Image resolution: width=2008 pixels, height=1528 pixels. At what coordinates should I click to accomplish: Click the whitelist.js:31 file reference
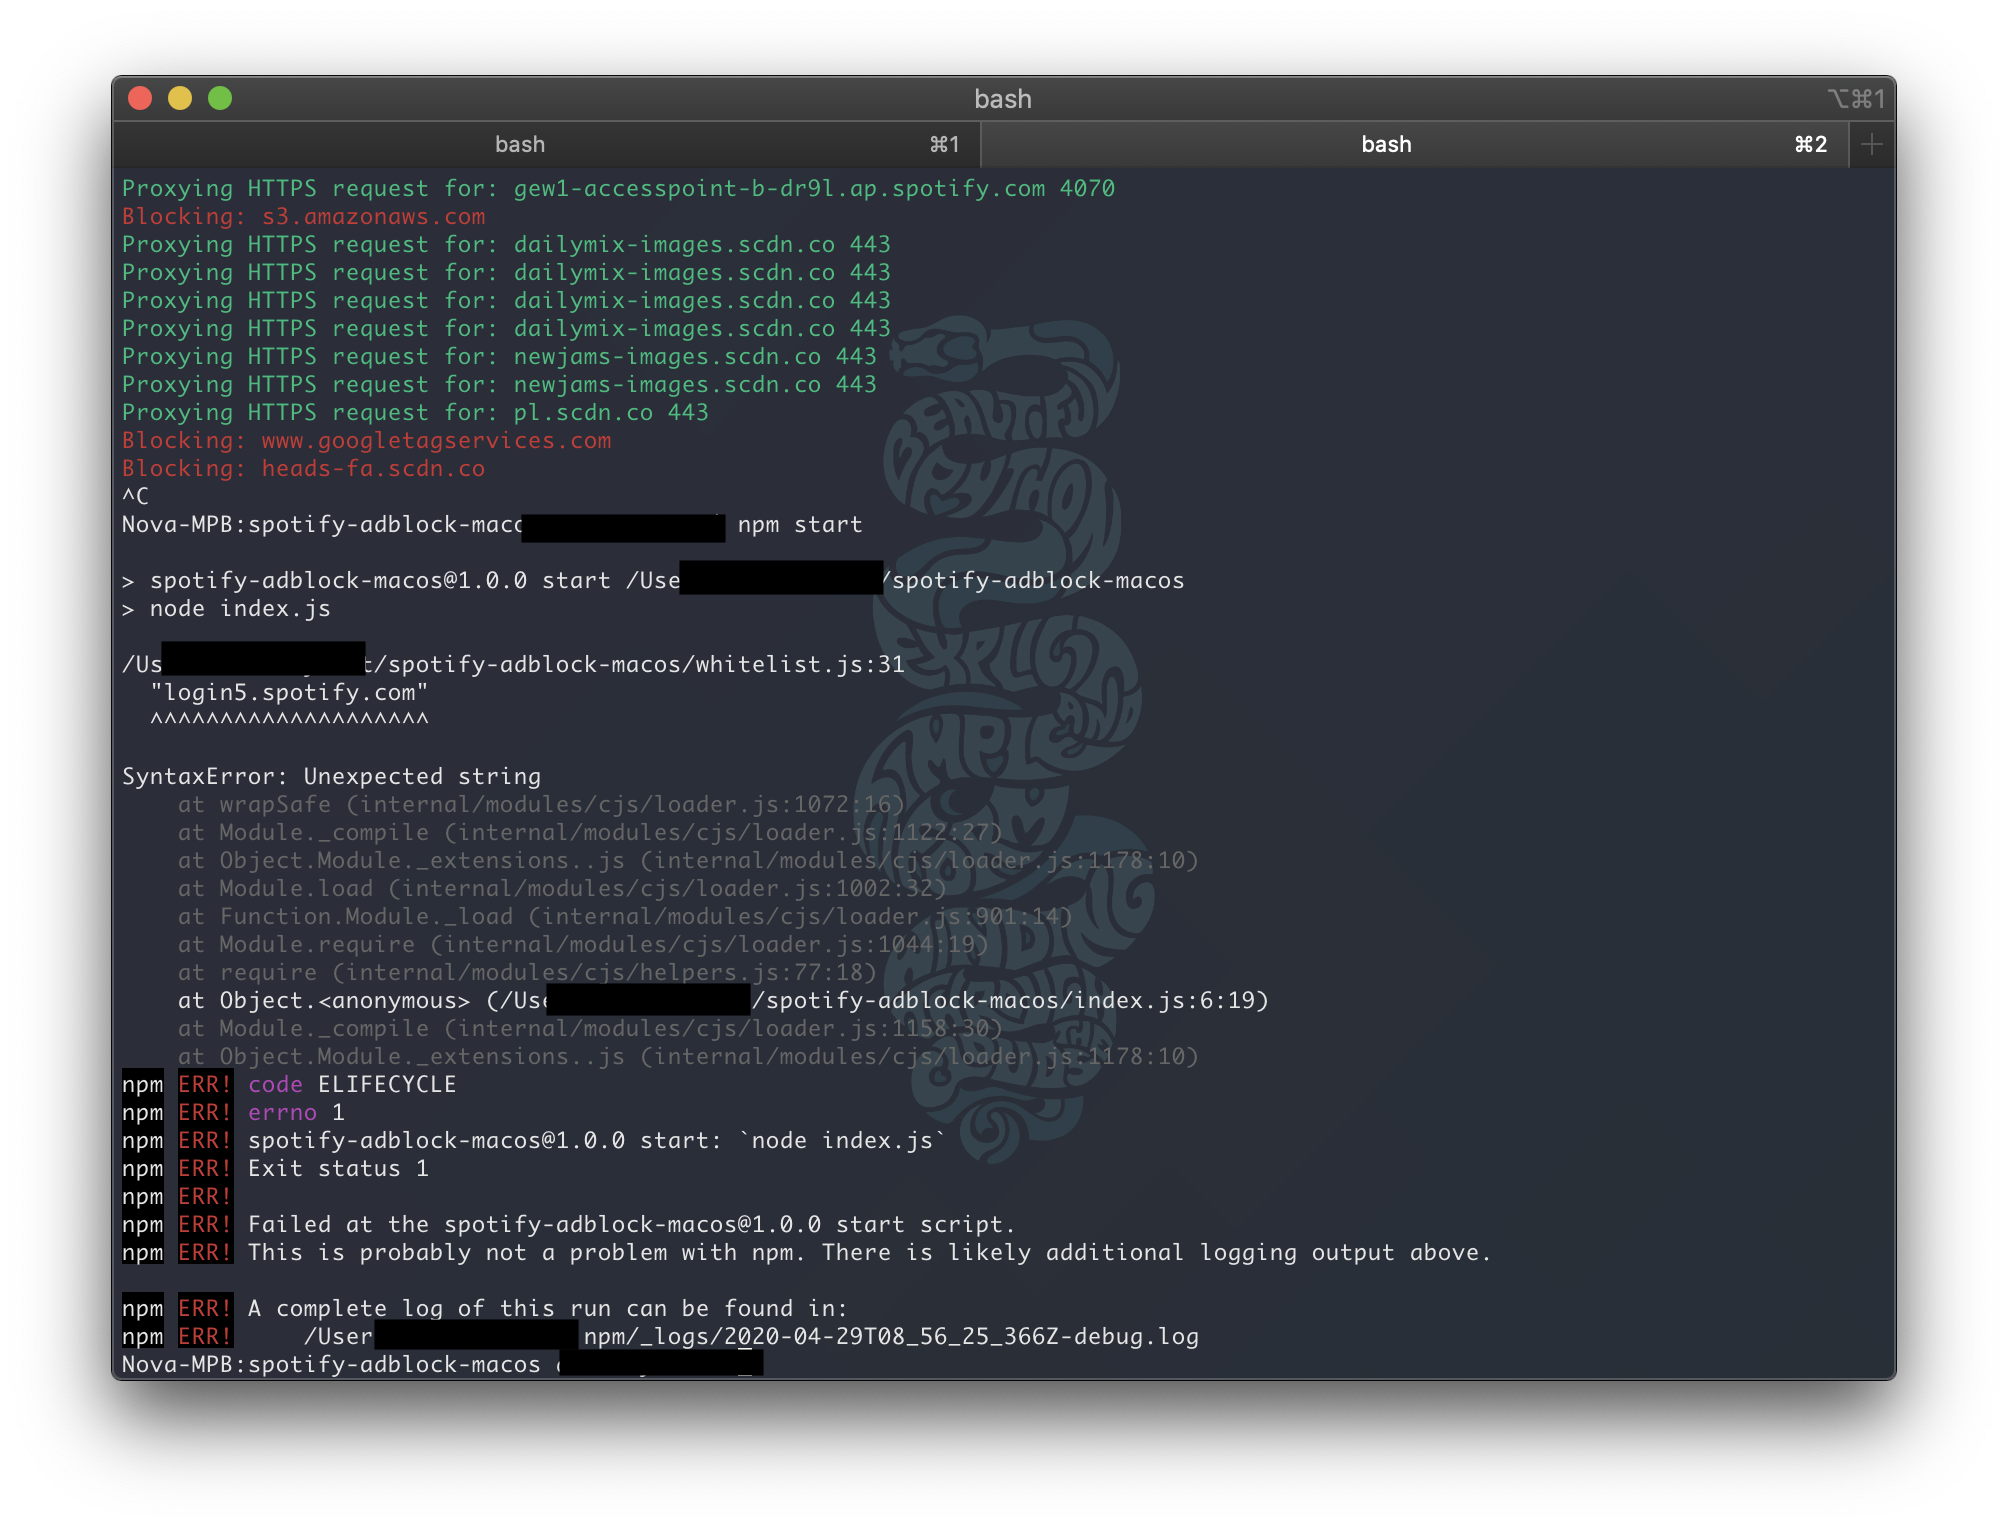800,664
